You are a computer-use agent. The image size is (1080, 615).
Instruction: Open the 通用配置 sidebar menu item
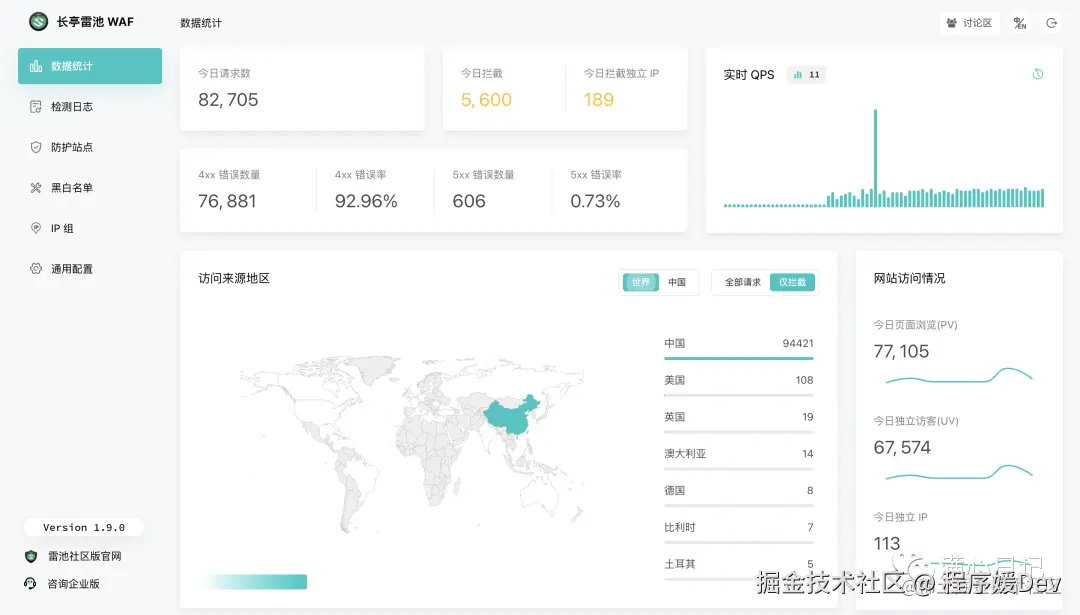90,269
